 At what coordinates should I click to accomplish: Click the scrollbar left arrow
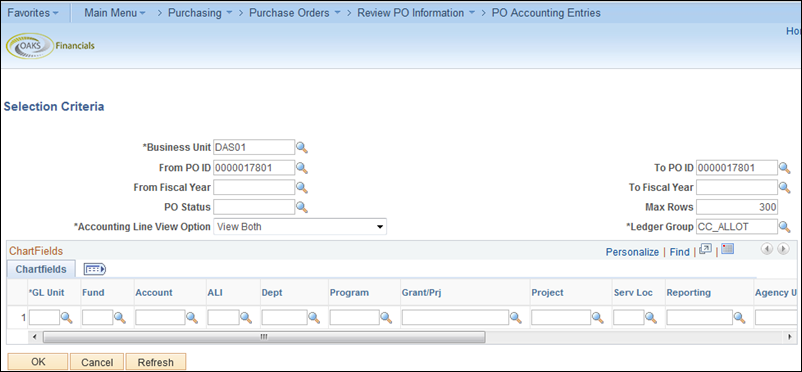click(x=35, y=337)
